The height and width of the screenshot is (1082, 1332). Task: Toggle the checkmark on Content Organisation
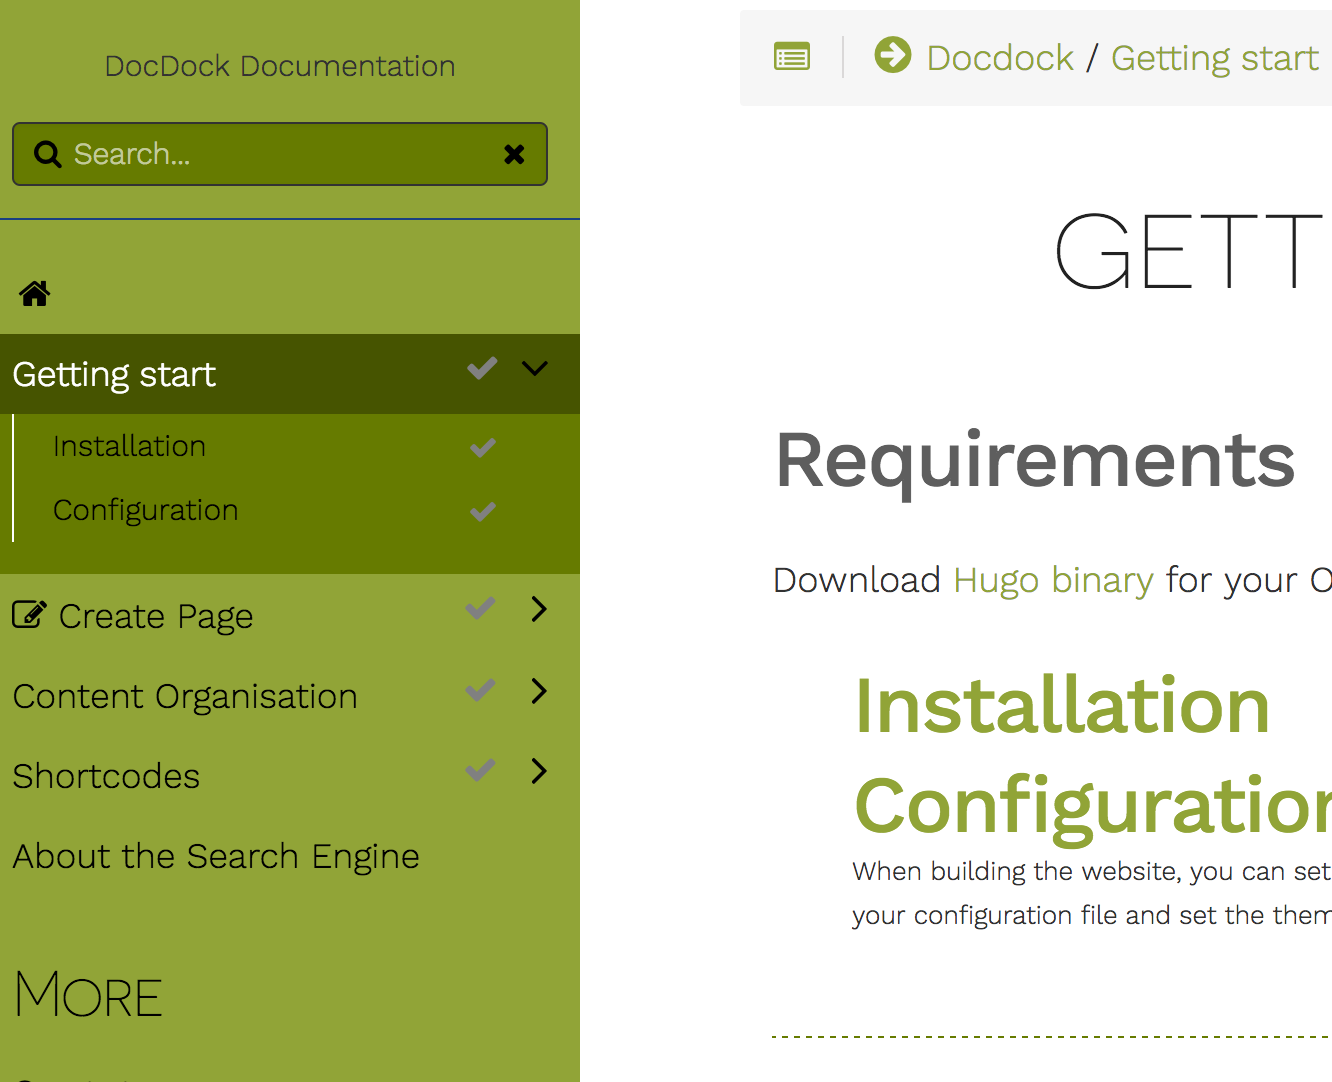tap(479, 690)
